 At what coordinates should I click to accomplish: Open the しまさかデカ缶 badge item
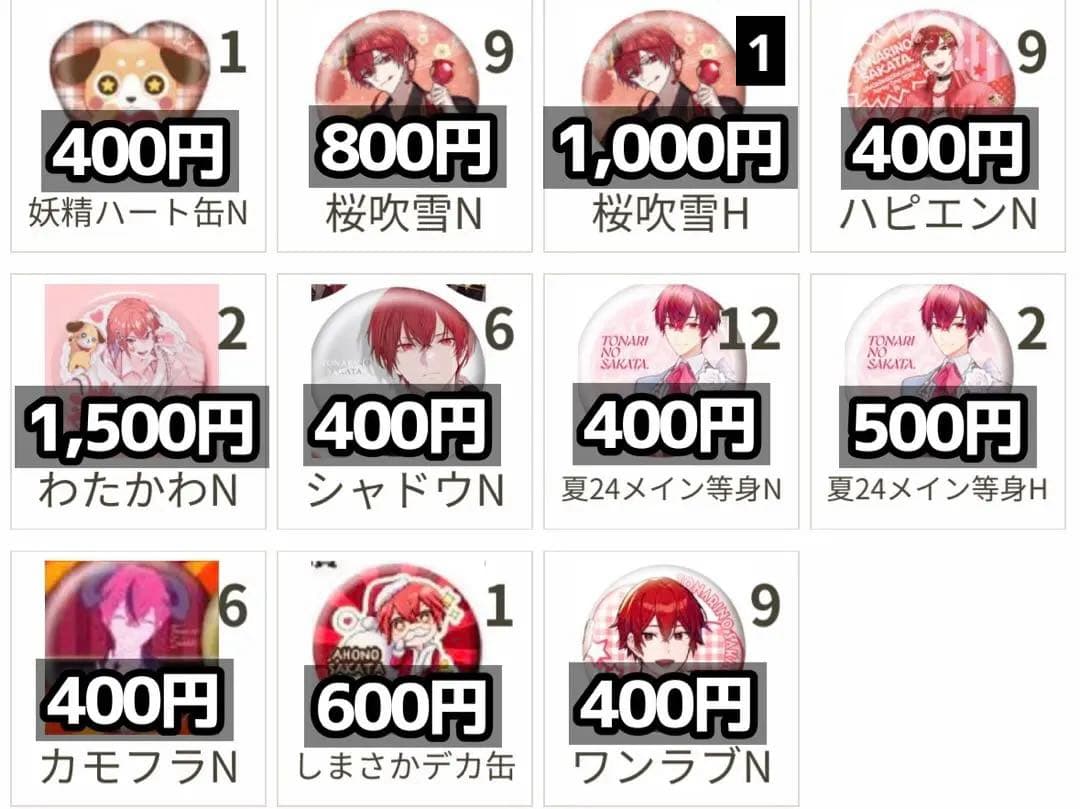[x=398, y=615]
